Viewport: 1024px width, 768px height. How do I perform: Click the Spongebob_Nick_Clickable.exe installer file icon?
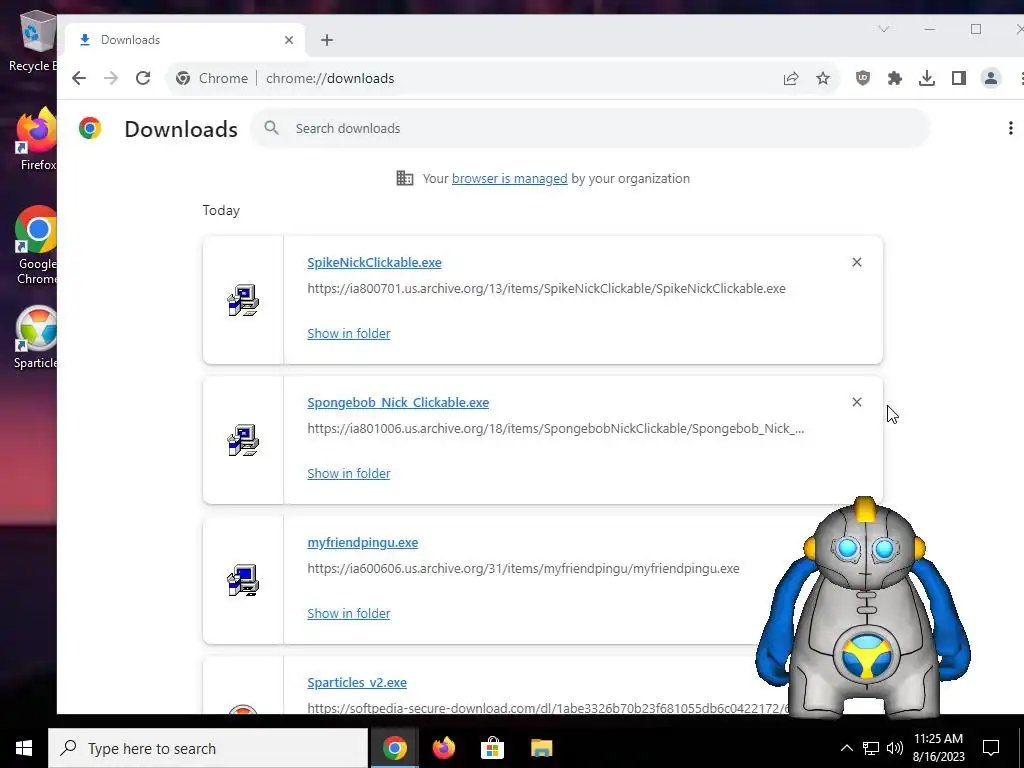[243, 440]
